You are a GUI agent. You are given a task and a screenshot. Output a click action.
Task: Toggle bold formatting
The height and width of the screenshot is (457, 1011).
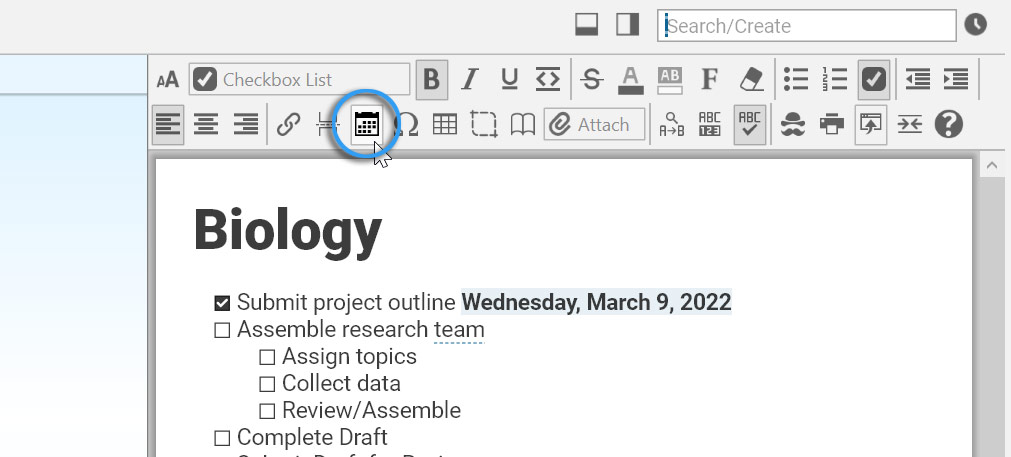[x=432, y=79]
